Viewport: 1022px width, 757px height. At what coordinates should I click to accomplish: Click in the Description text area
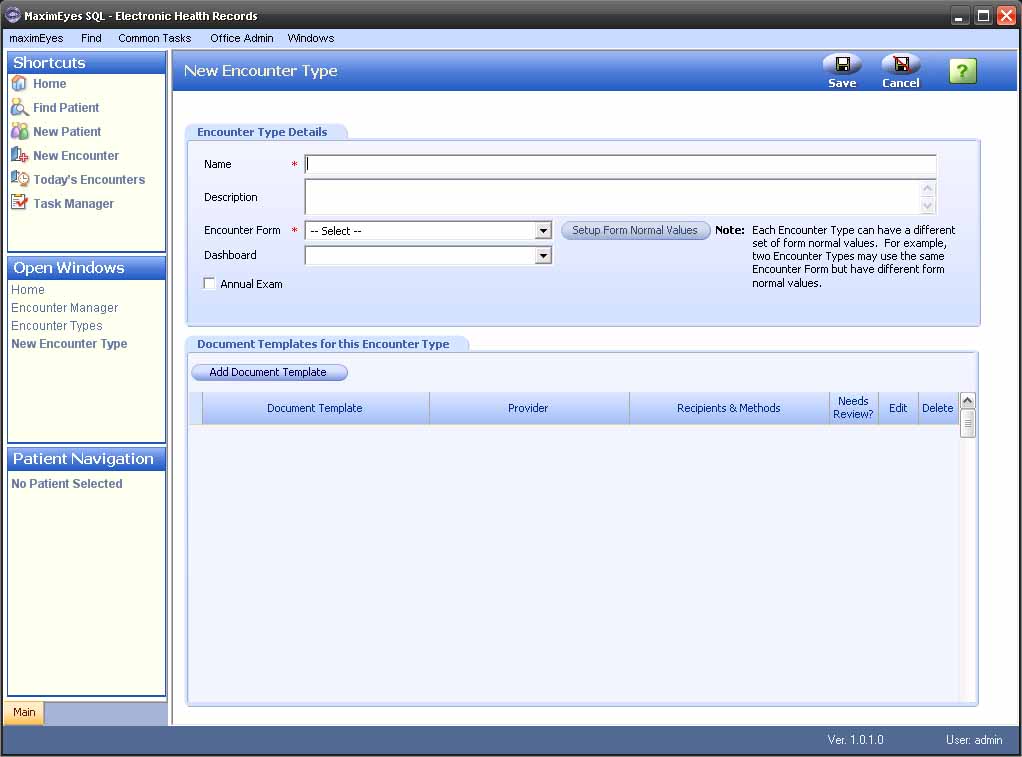(613, 197)
